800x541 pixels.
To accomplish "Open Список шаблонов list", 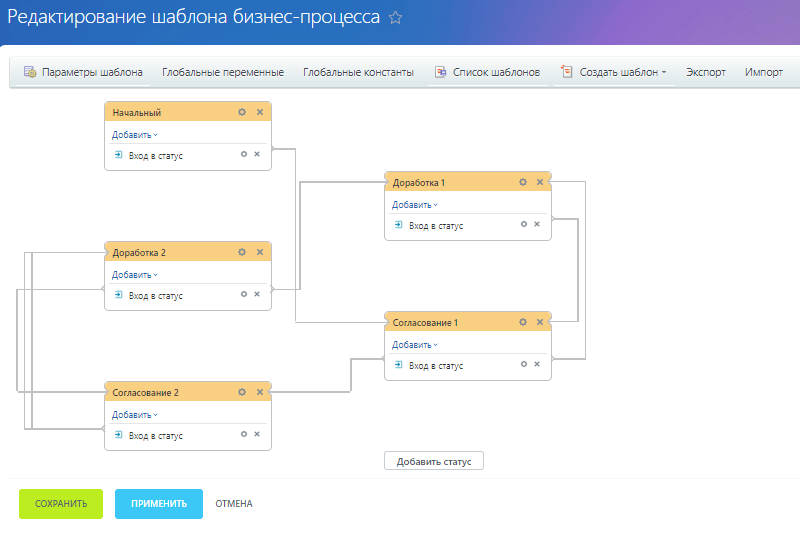I will pos(487,72).
